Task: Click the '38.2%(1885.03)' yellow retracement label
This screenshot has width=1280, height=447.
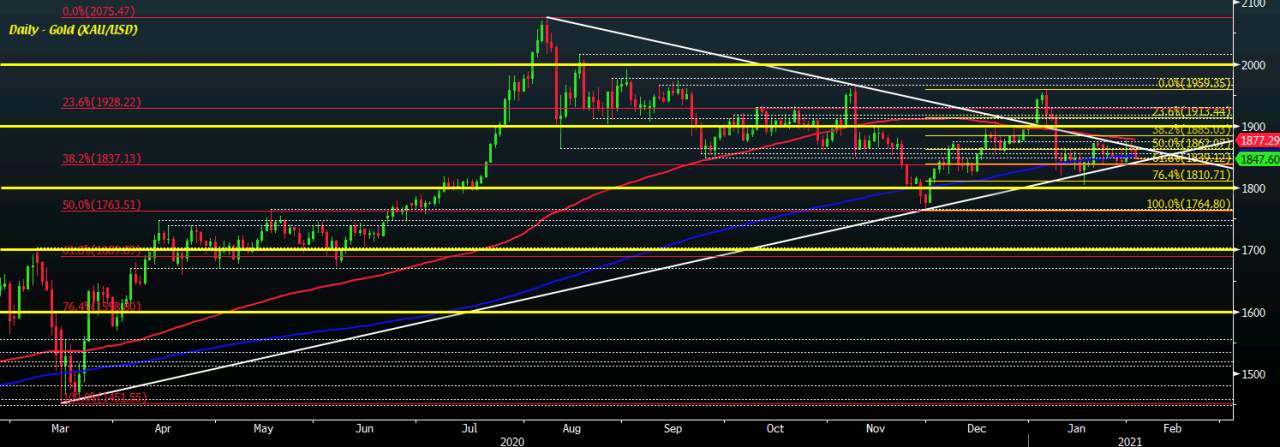Action: (1192, 130)
